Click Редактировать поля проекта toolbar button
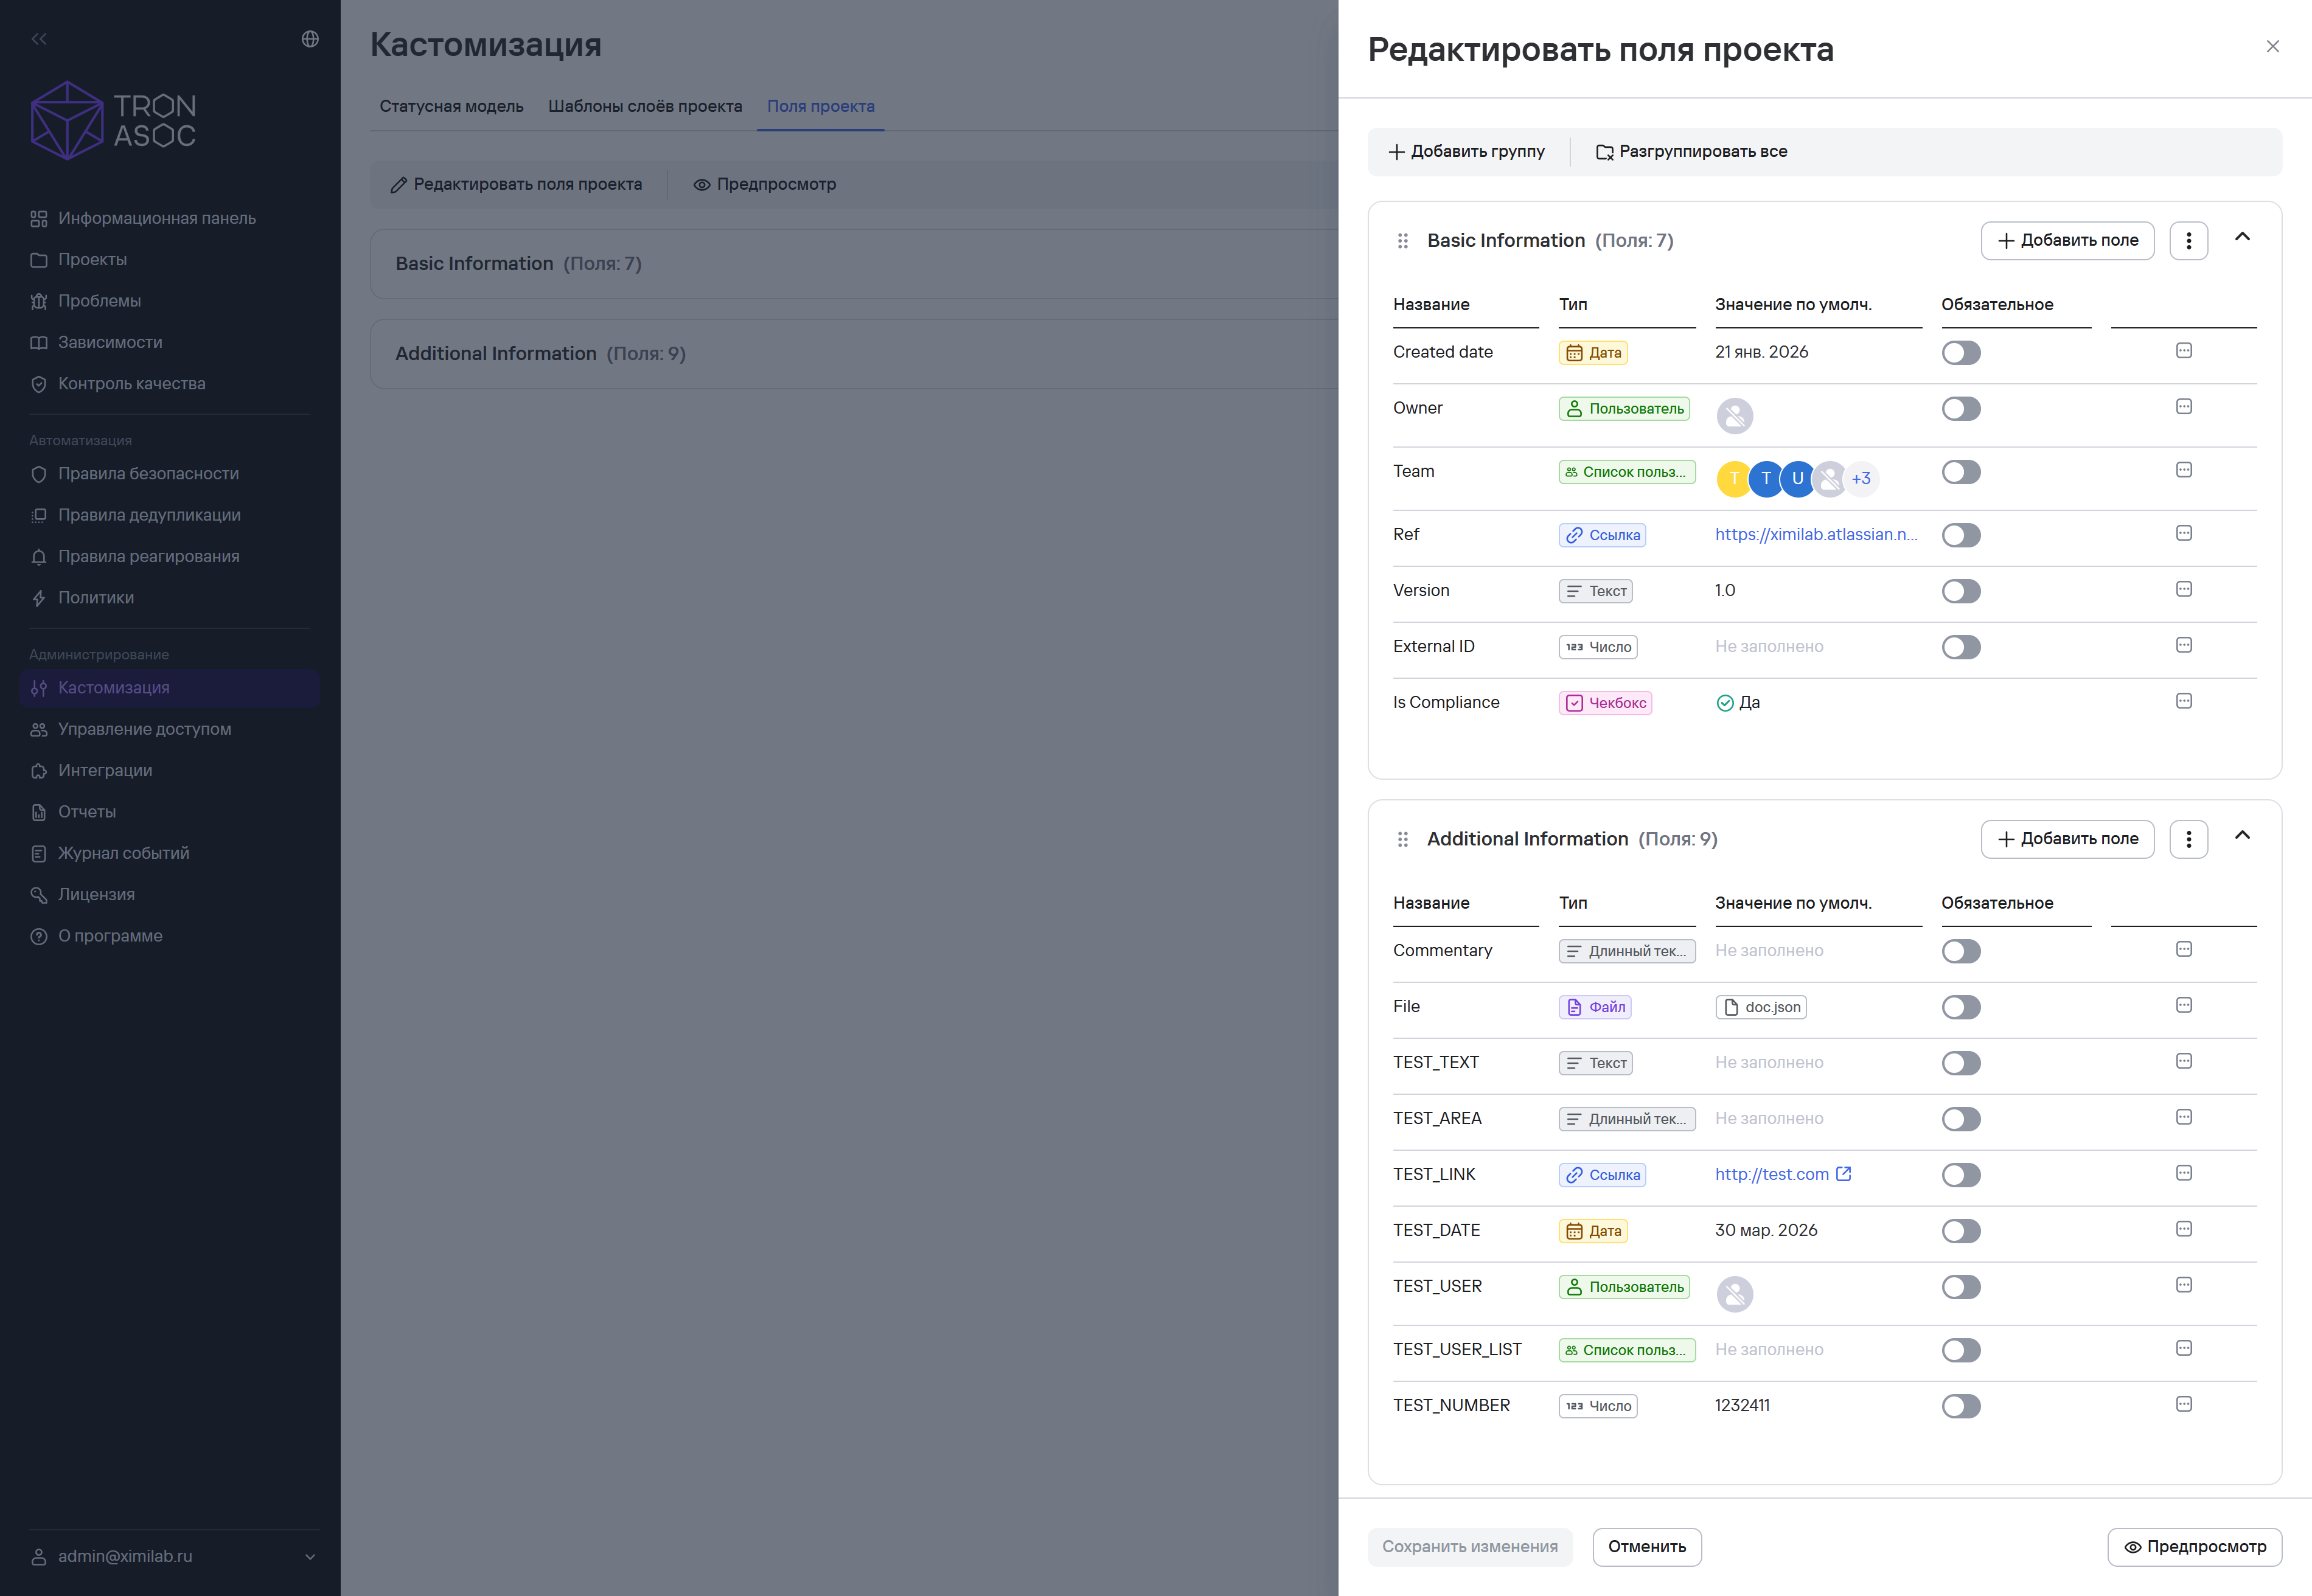Image resolution: width=2312 pixels, height=1596 pixels. pos(517,185)
